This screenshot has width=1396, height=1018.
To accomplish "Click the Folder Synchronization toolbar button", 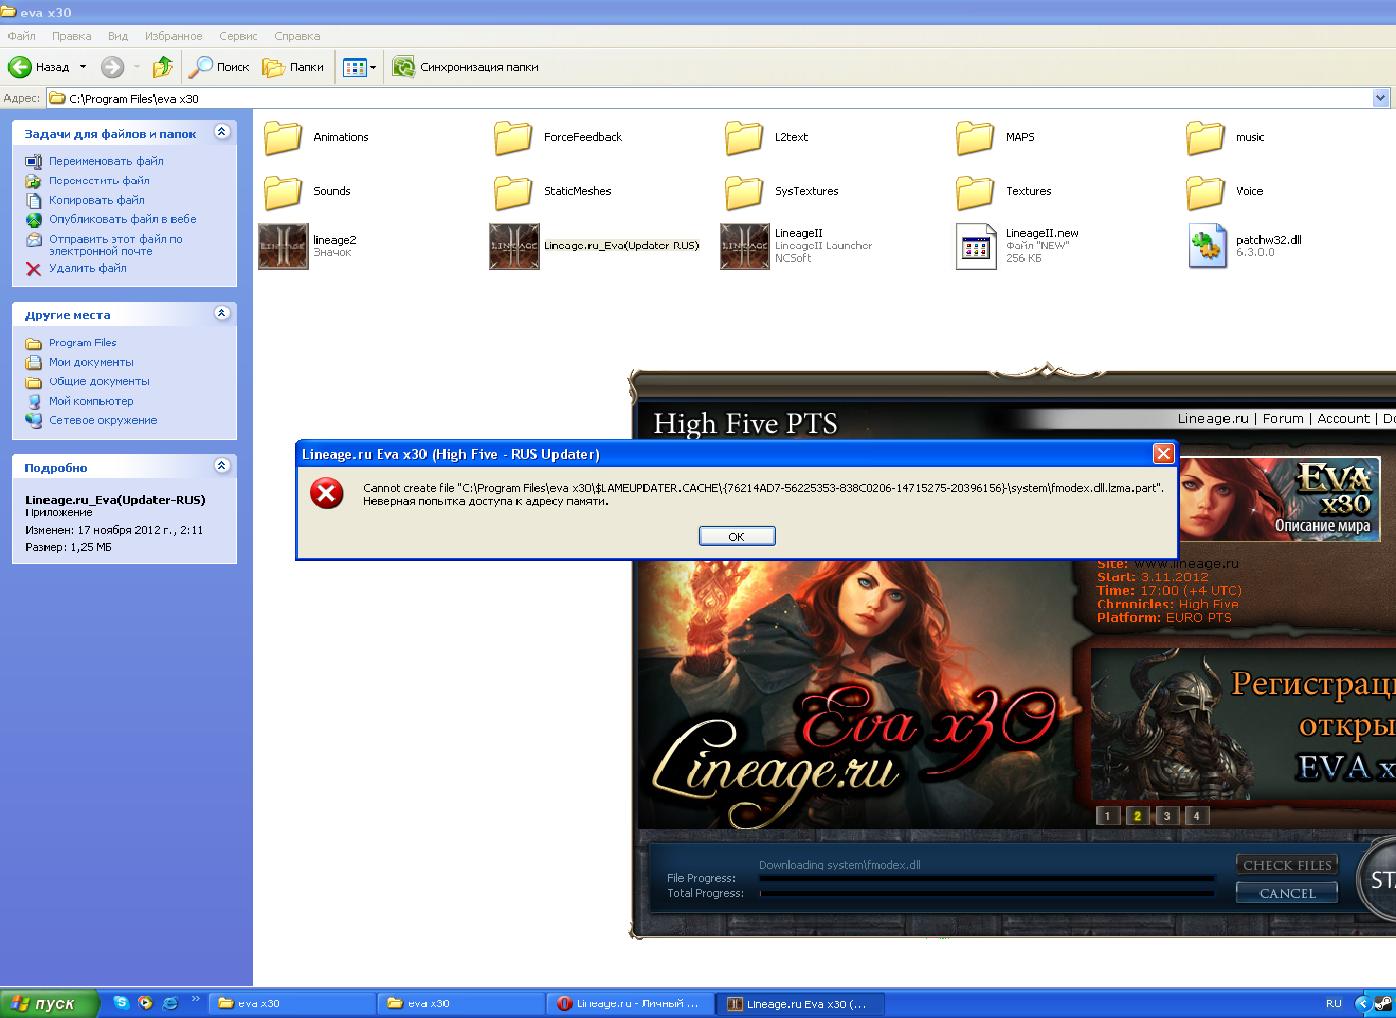I will (465, 67).
